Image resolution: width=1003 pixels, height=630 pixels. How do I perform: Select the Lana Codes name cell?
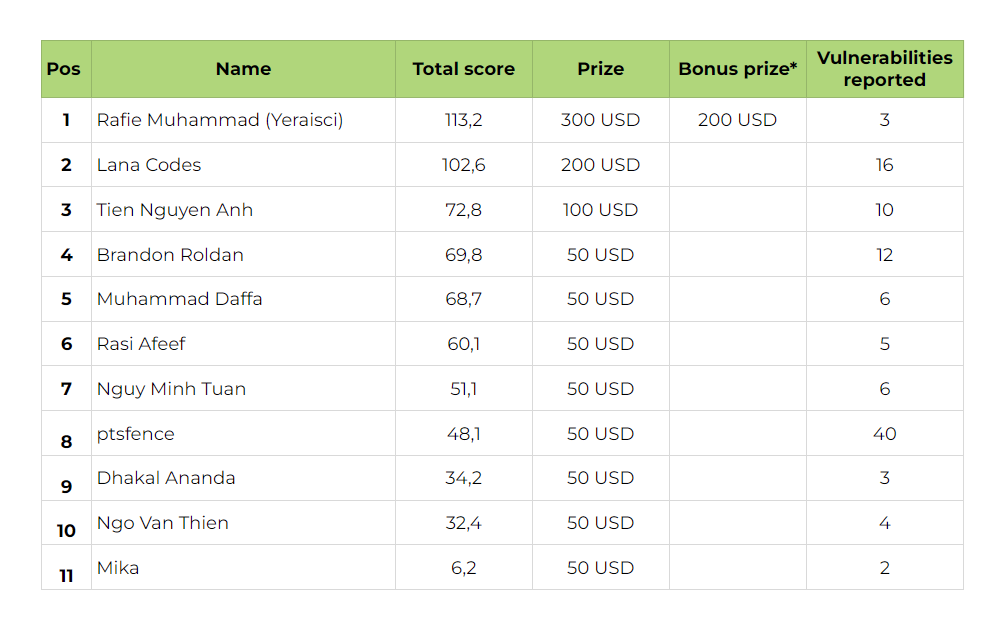[x=149, y=165]
